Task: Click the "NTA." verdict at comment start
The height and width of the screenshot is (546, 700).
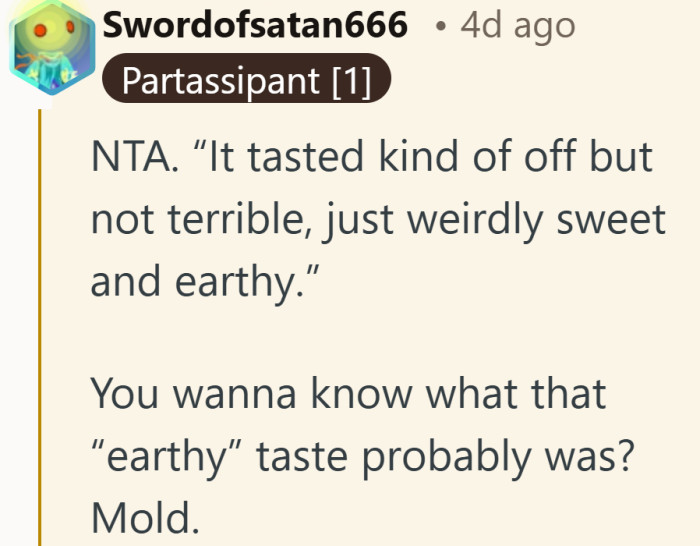Action: [x=135, y=156]
